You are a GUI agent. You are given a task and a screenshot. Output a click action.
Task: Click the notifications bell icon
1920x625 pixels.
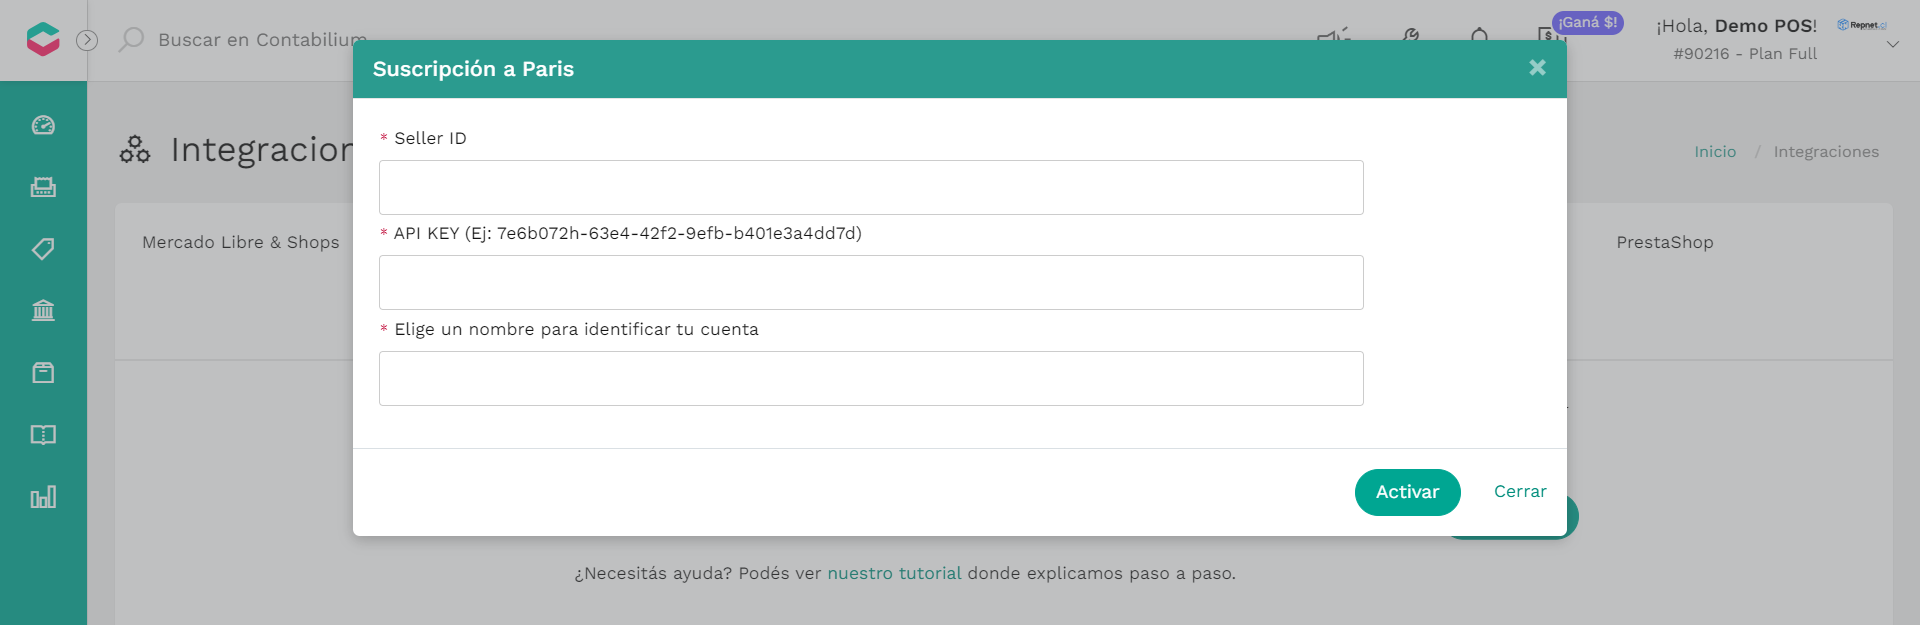1480,37
